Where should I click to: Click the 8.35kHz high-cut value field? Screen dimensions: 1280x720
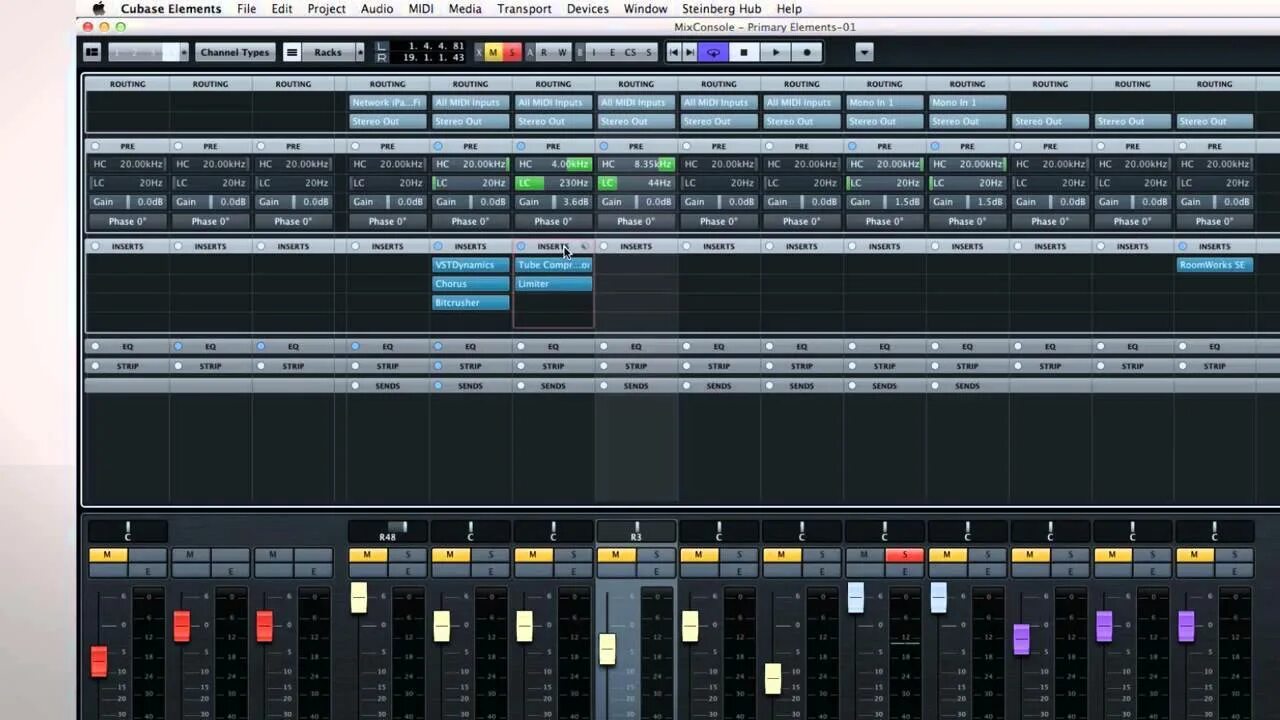[x=636, y=164]
